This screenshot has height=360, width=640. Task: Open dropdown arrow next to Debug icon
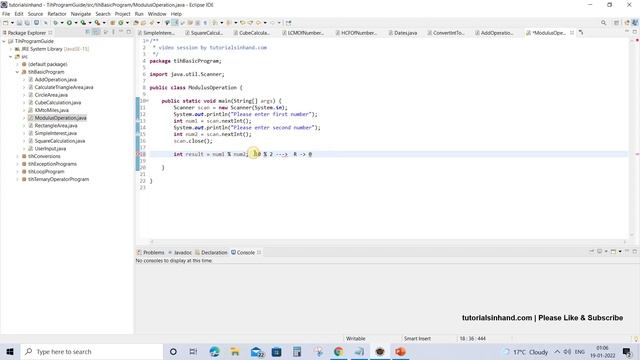tap(62, 22)
